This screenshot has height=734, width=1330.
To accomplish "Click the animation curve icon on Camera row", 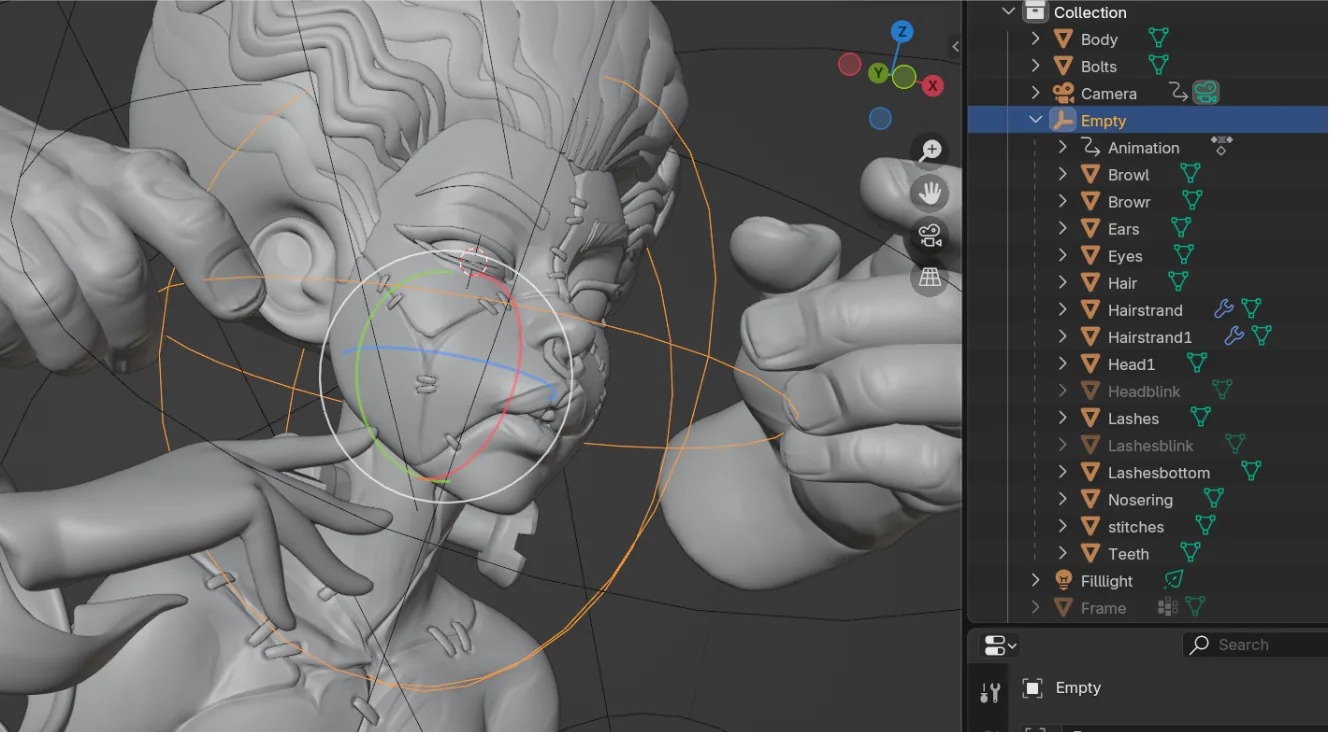I will (1179, 93).
